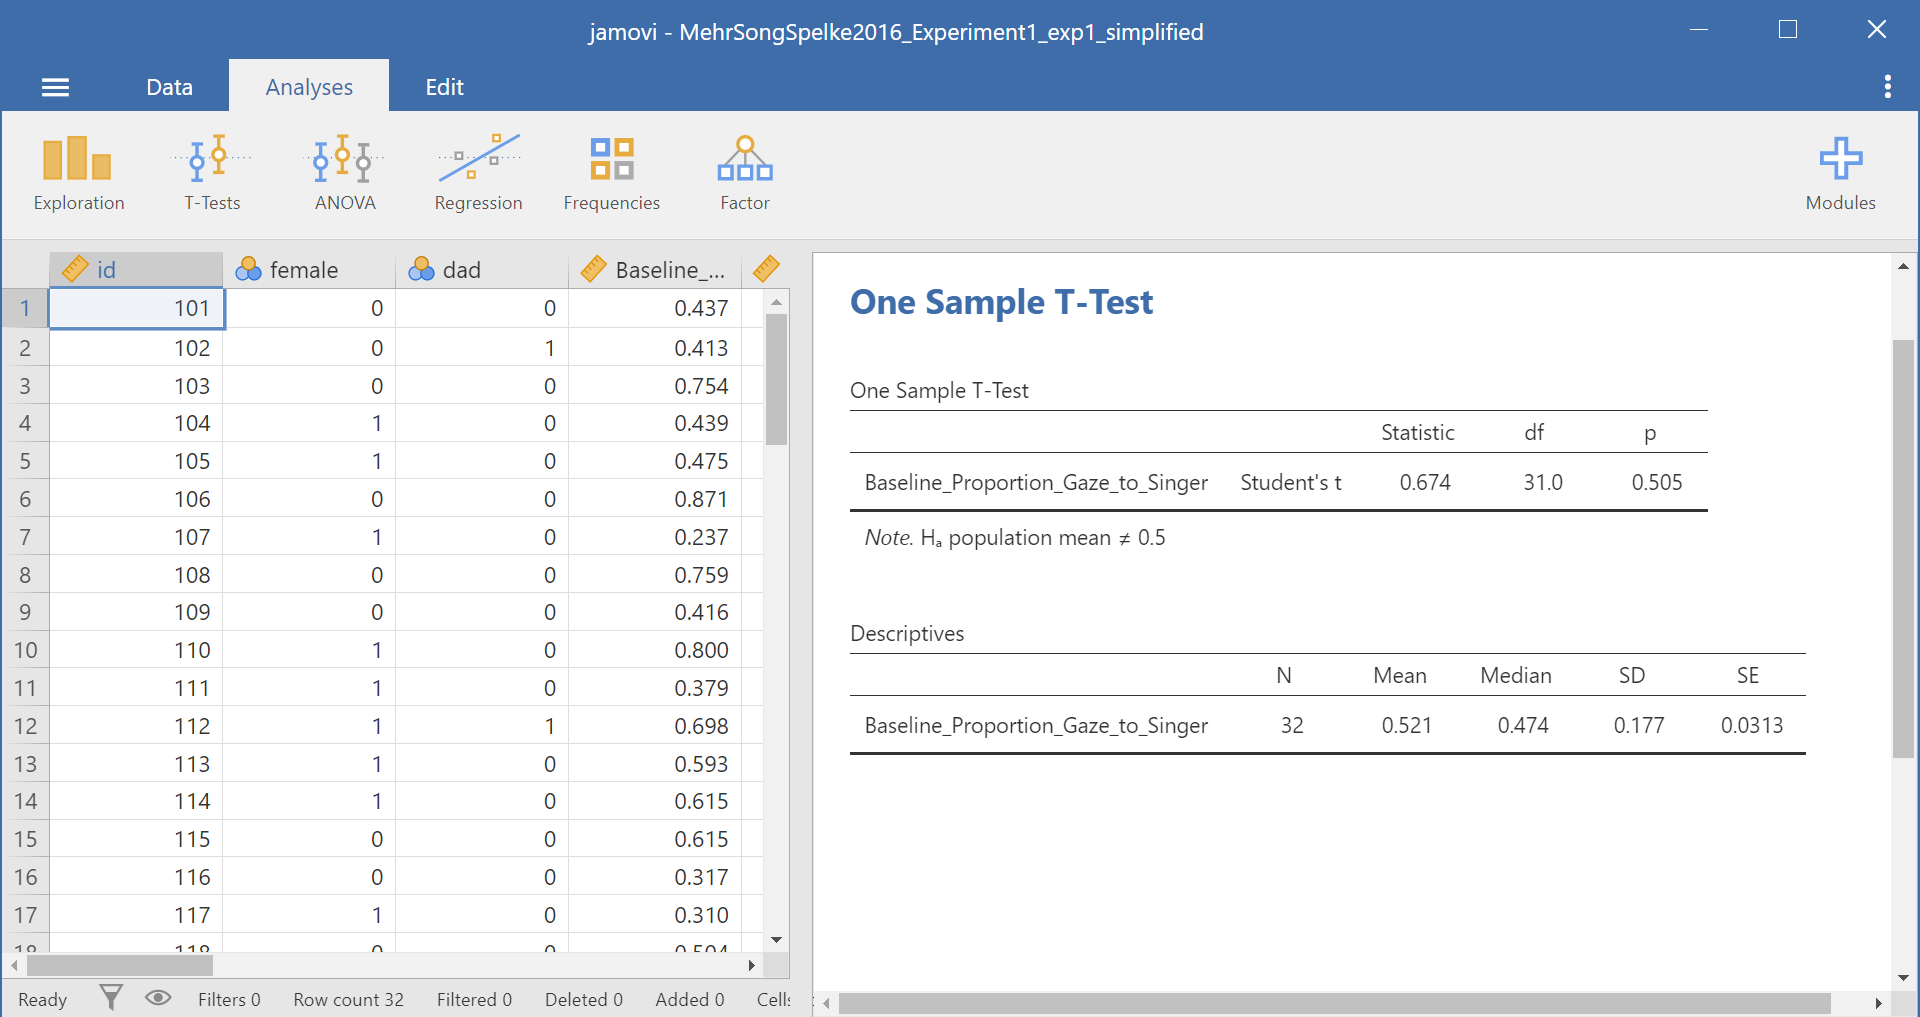Toggle the eye visibility icon in status bar
Image resolution: width=1920 pixels, height=1017 pixels.
pos(158,997)
